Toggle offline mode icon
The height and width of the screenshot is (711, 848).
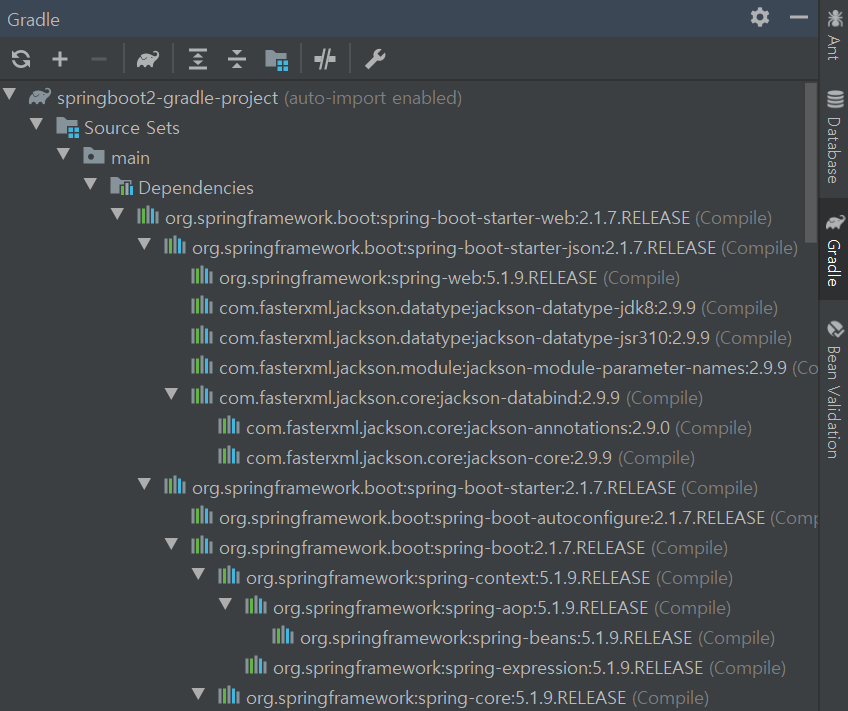[325, 59]
